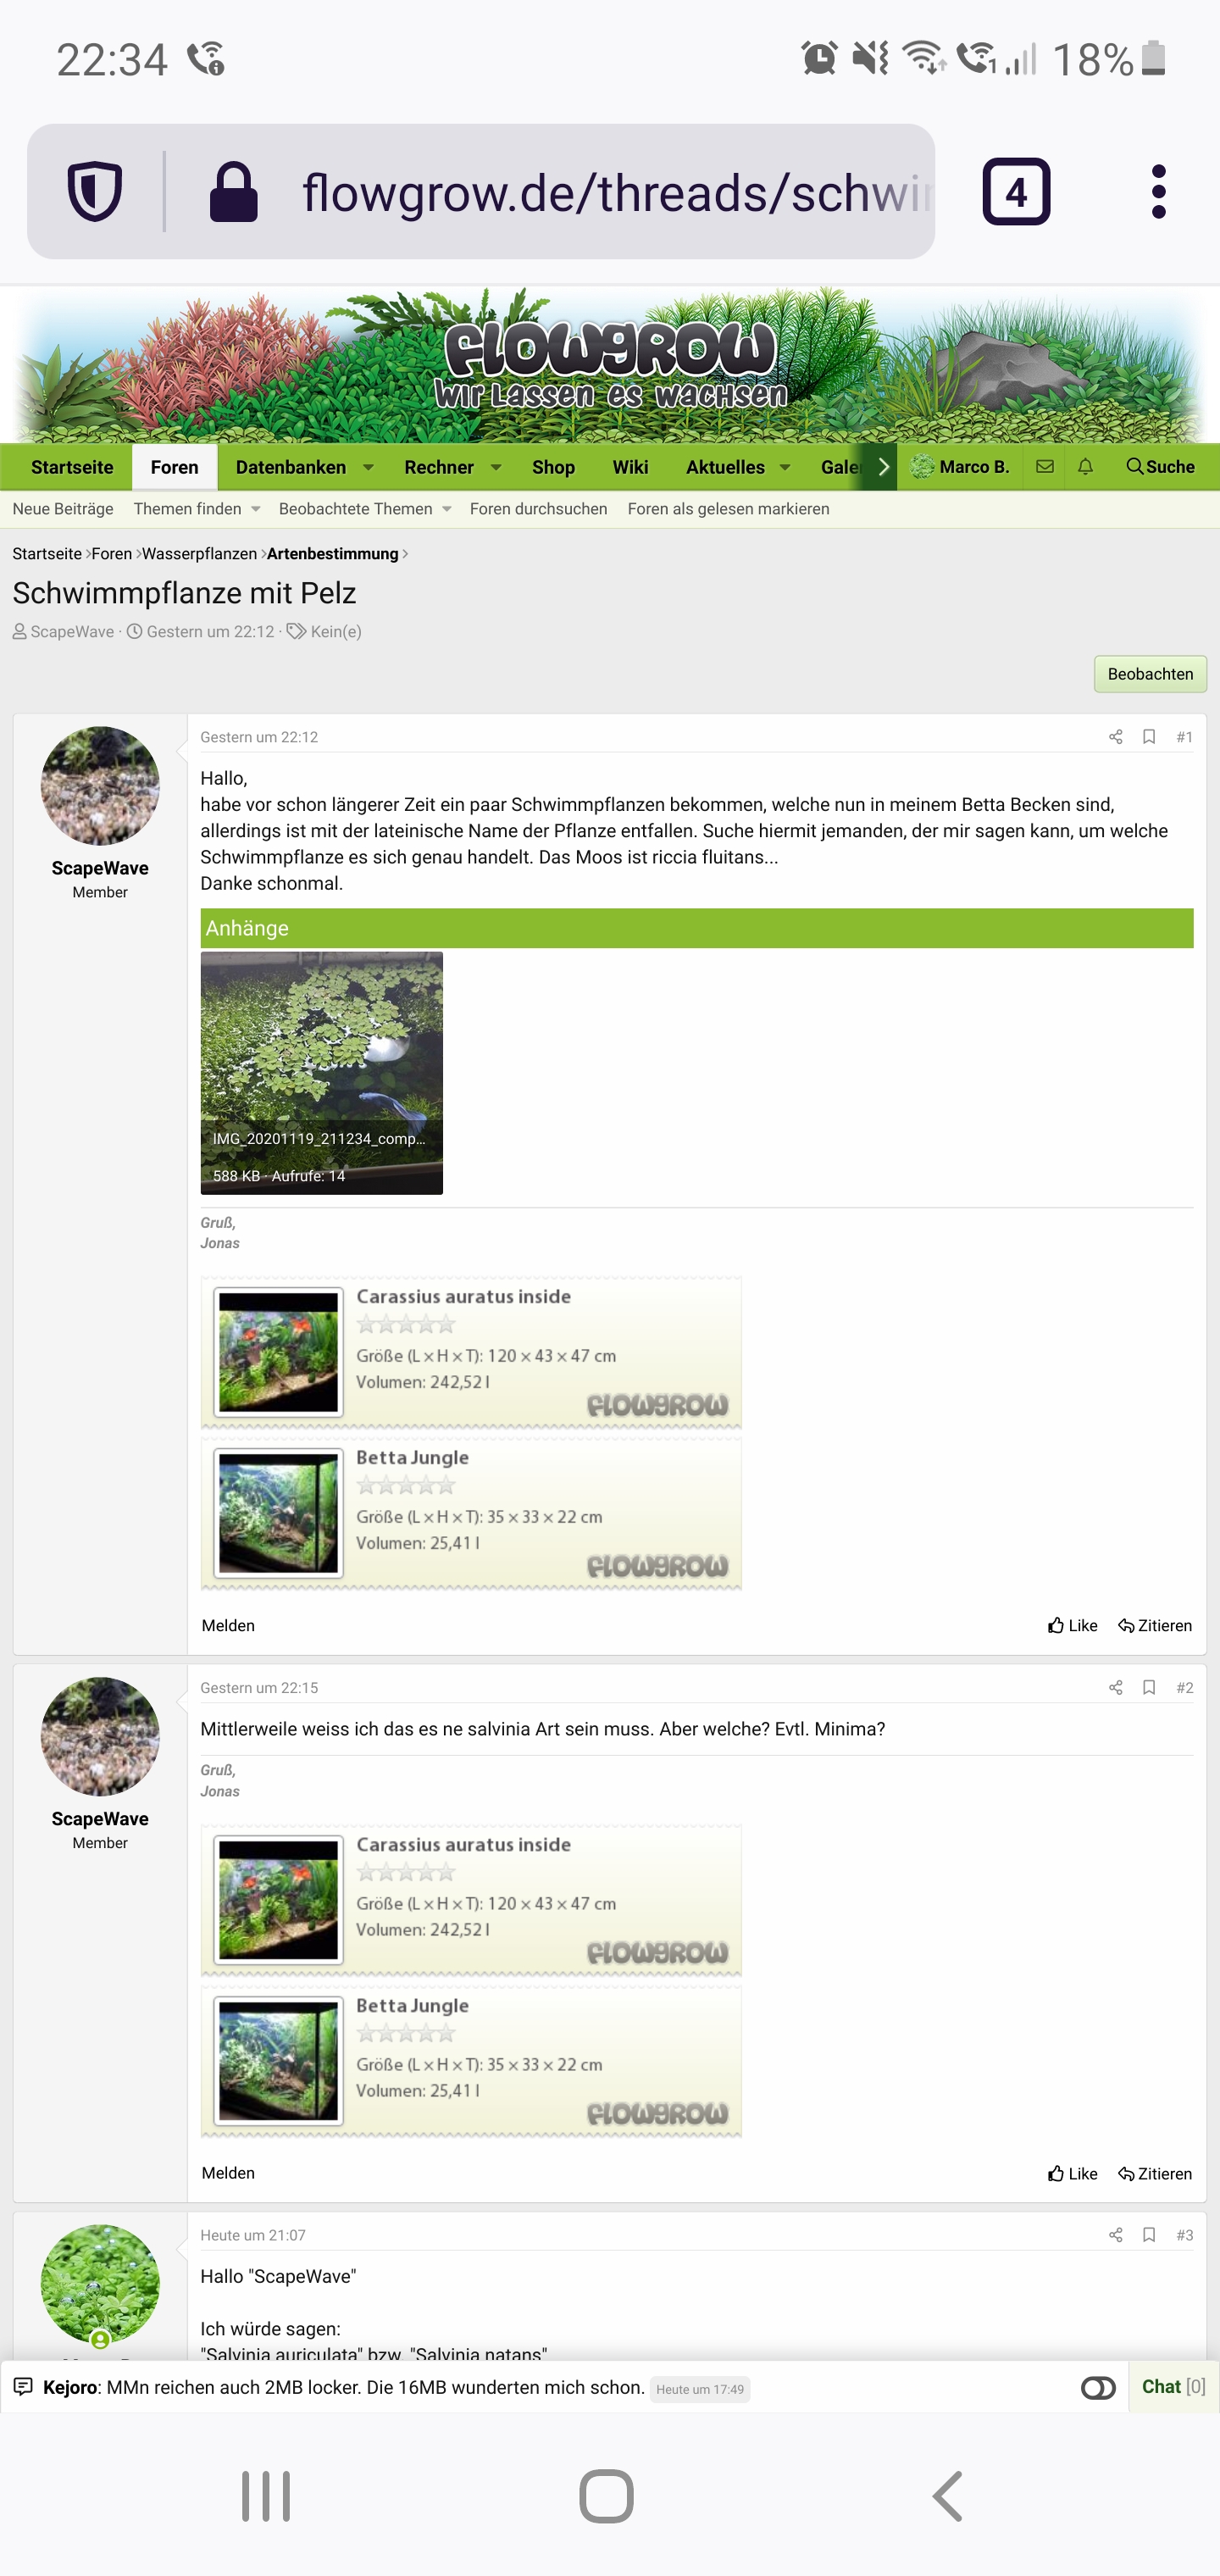1220x2576 pixels.
Task: Switch to the Wiki menu item
Action: (630, 467)
